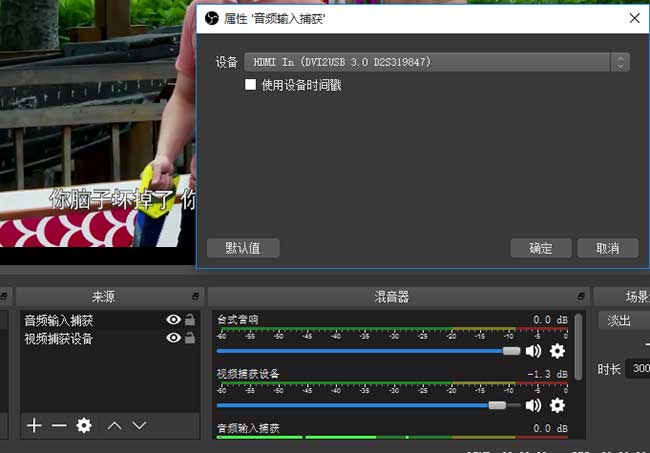This screenshot has height=453, width=650.
Task: Toggle lock on 音频输入捕获 source
Action: tap(190, 320)
